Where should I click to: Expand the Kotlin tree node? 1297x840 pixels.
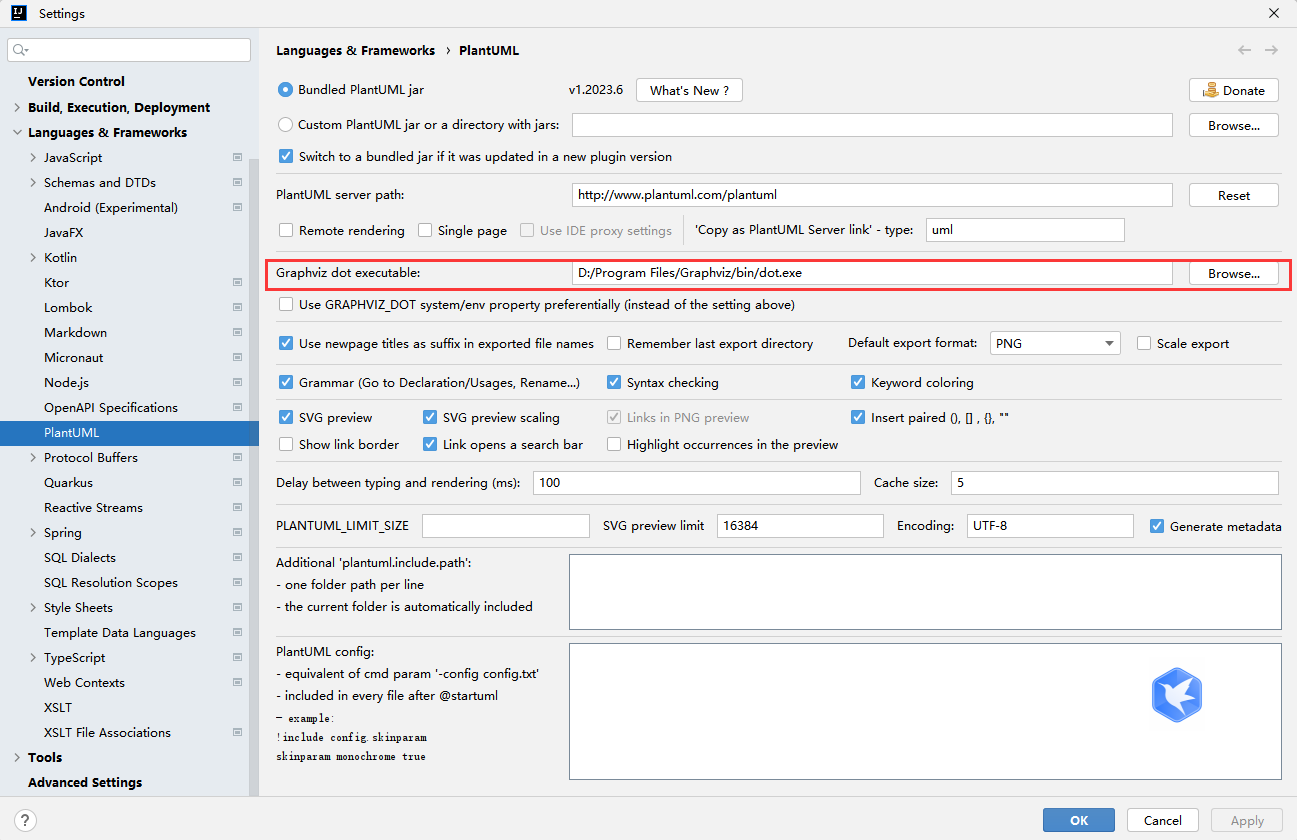click(x=33, y=258)
